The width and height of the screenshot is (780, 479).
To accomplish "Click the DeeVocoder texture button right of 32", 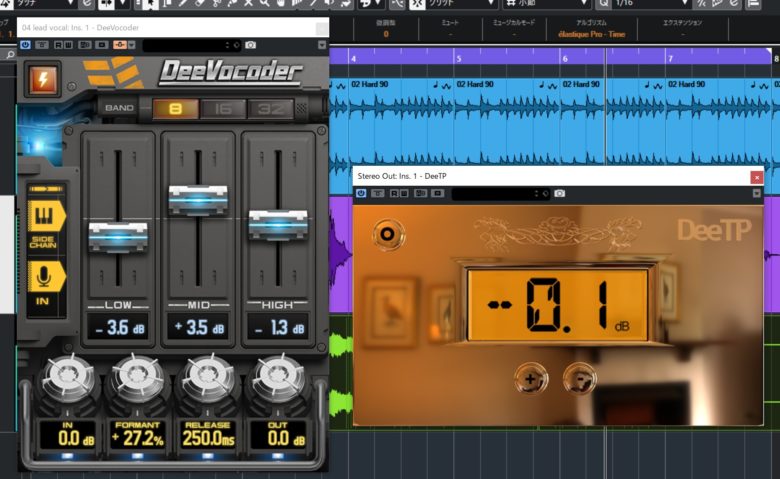I will (x=301, y=108).
